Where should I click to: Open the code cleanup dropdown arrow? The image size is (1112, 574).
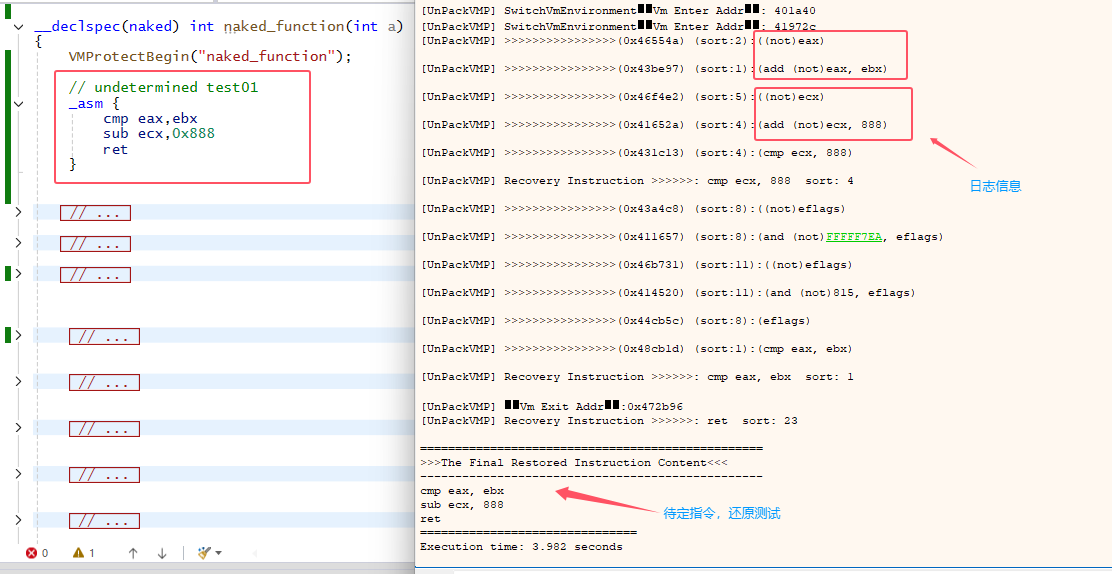[x=218, y=553]
